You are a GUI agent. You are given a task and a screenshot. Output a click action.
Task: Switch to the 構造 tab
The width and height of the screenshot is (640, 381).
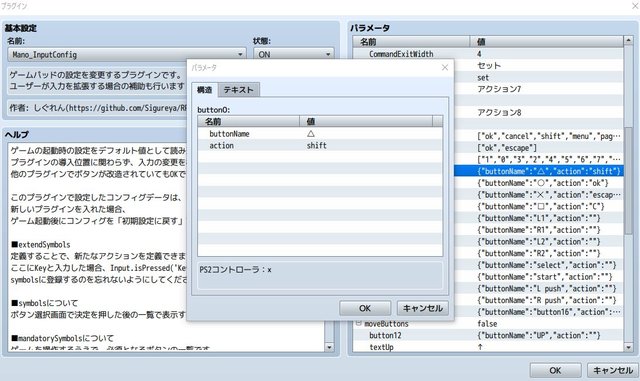[204, 90]
